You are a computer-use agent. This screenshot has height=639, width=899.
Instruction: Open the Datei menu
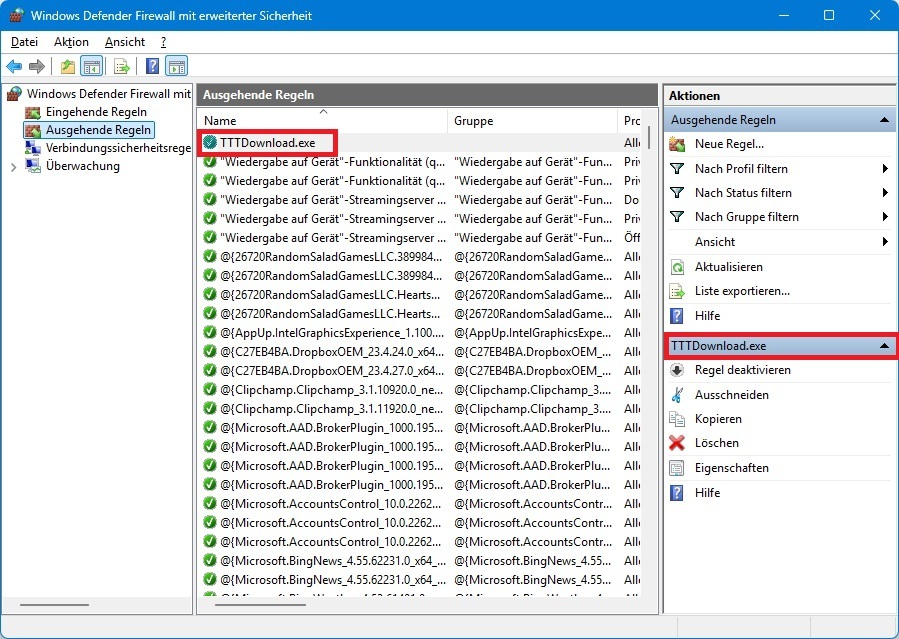point(25,42)
